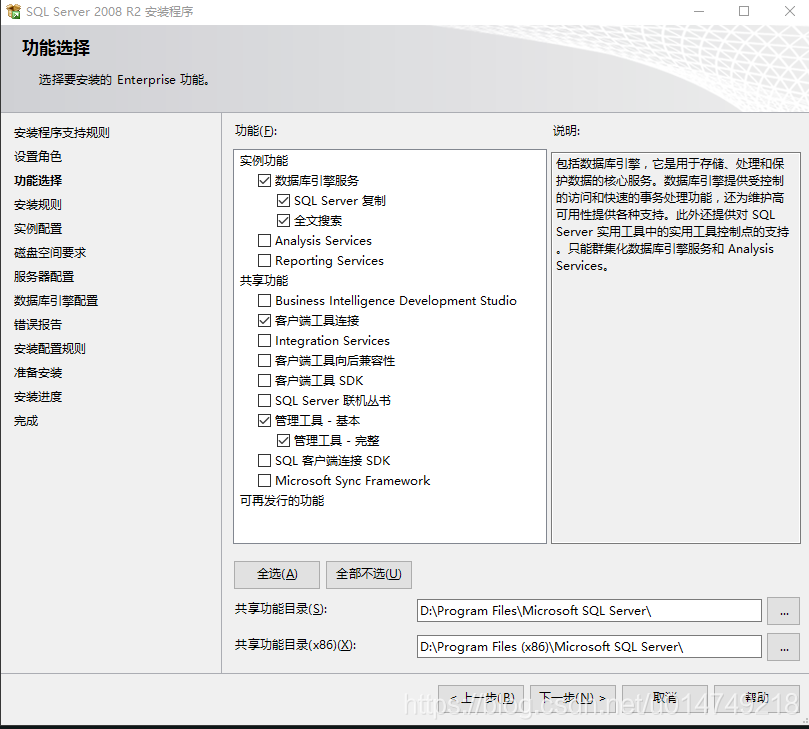Image resolution: width=809 pixels, height=729 pixels.
Task: Select the 安装规则 step
Action: pyautogui.click(x=38, y=205)
